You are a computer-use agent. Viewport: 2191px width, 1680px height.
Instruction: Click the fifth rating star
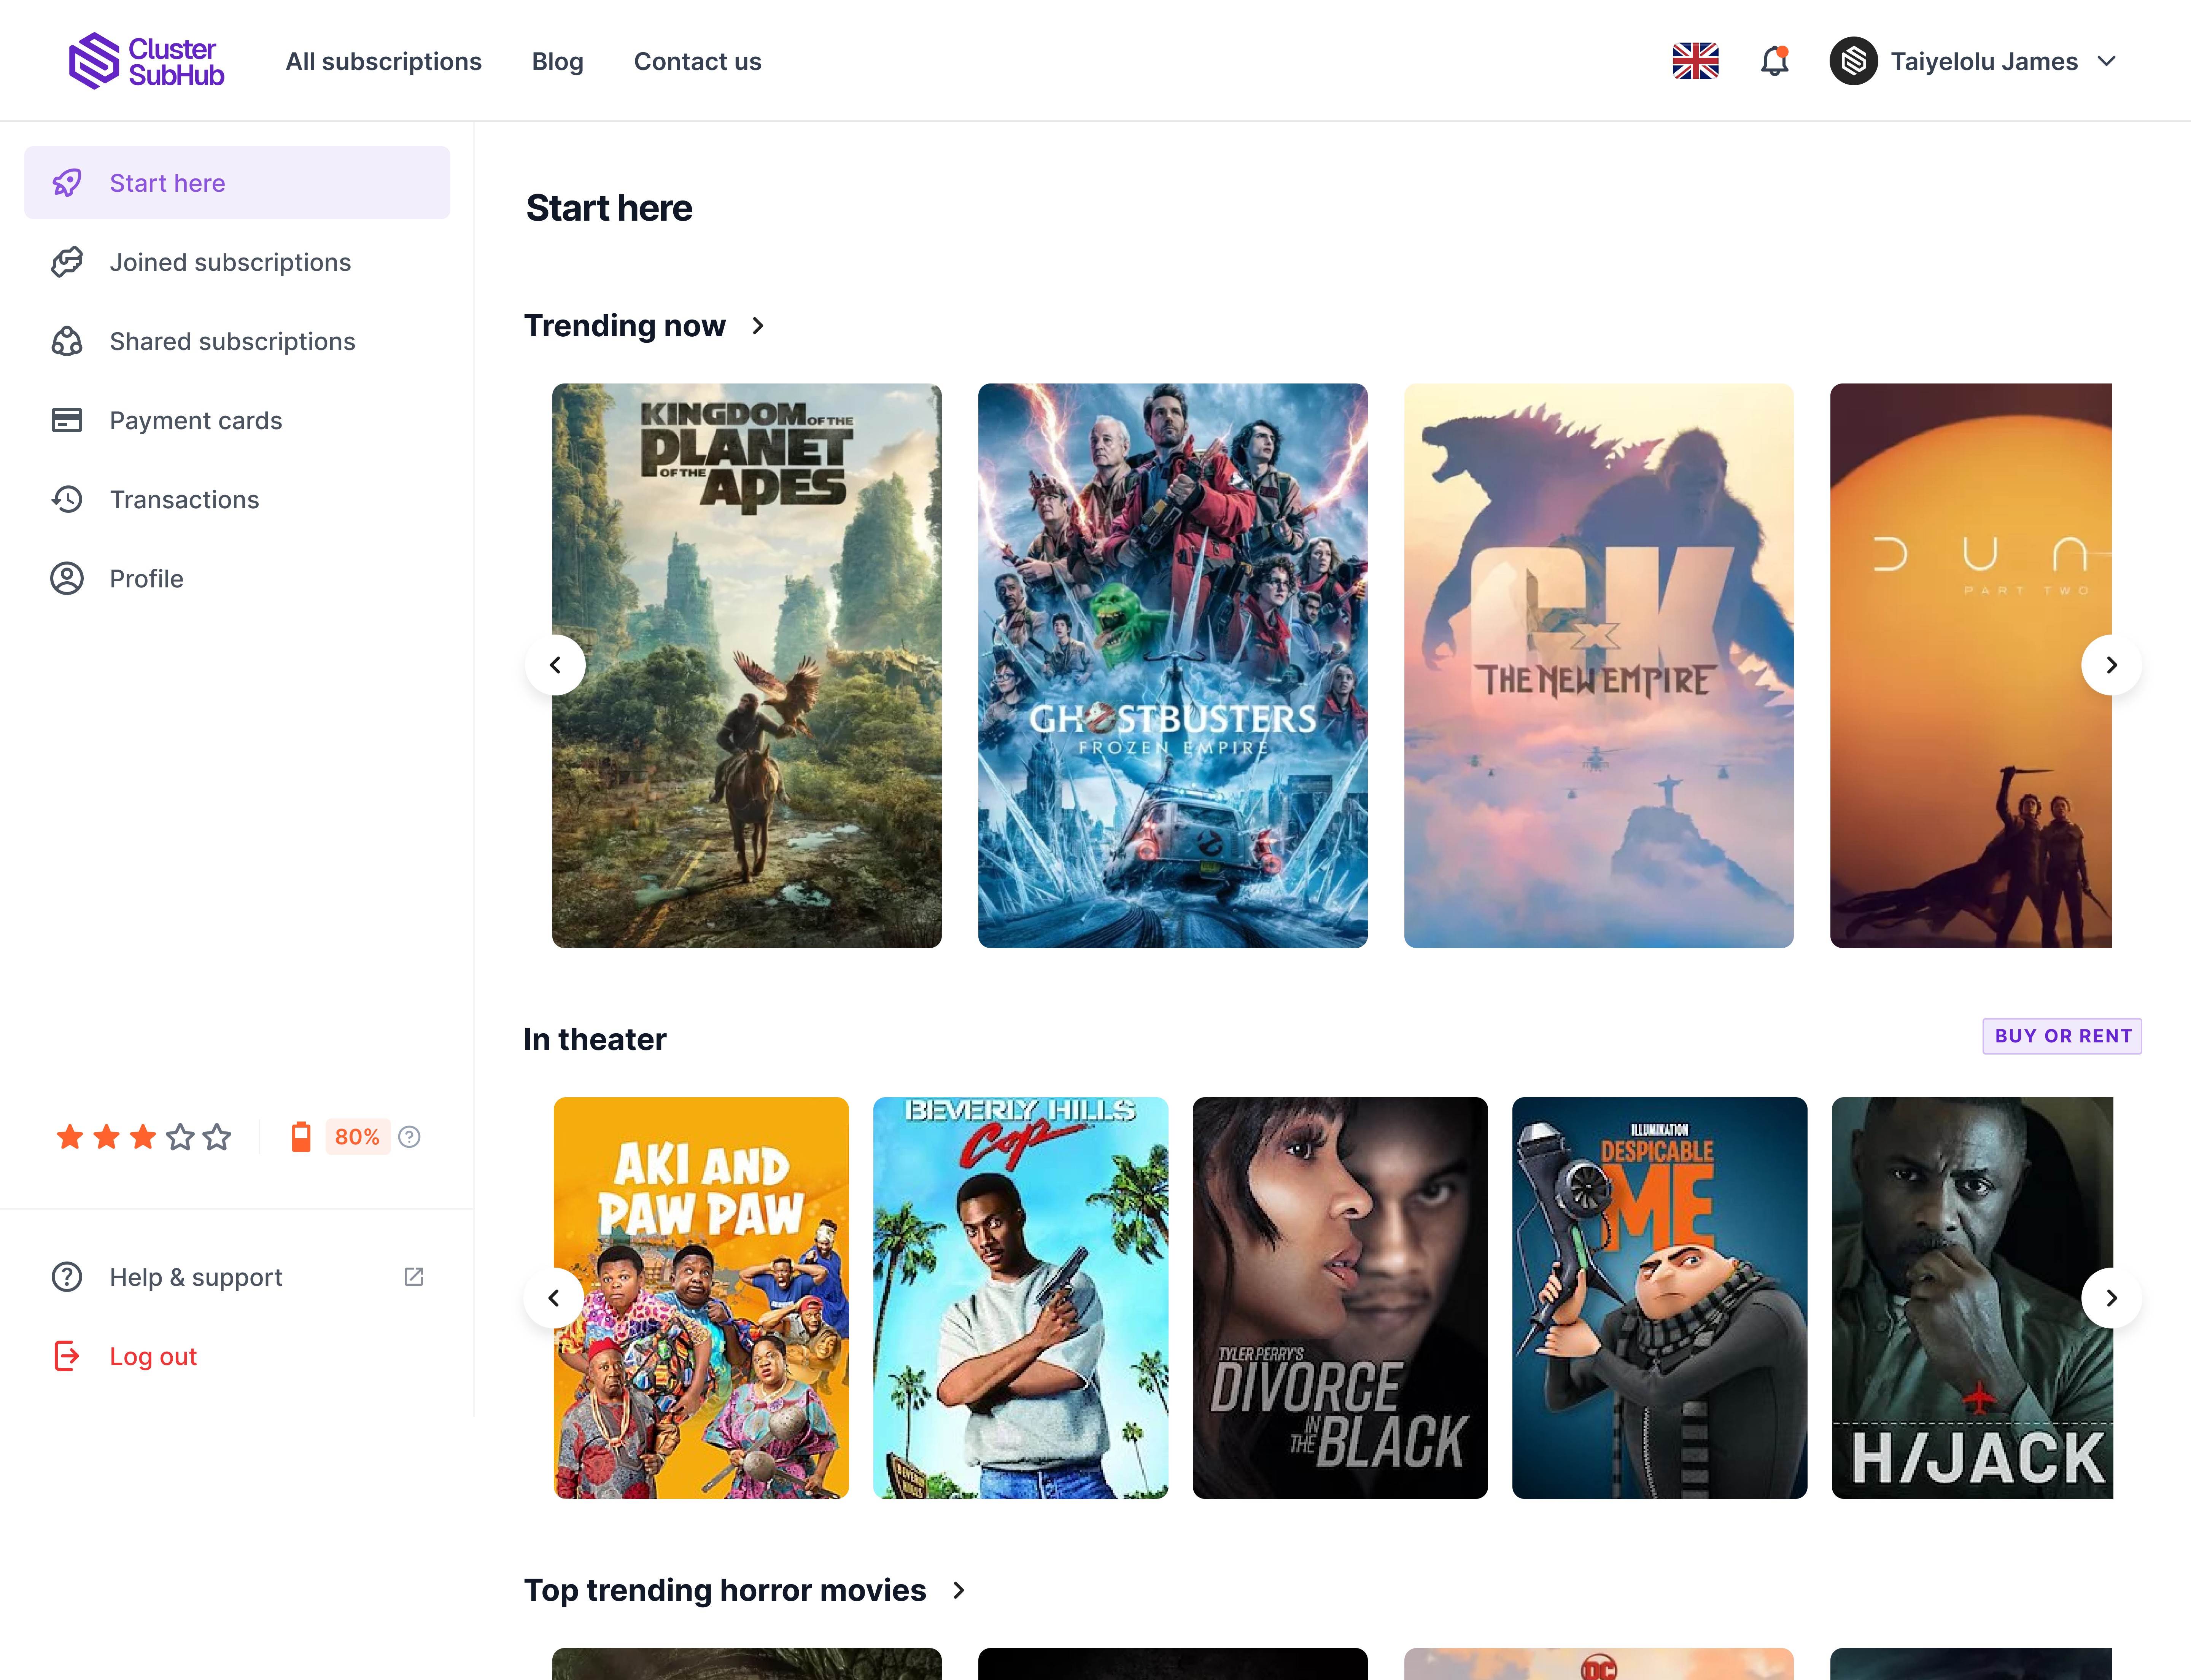point(217,1137)
